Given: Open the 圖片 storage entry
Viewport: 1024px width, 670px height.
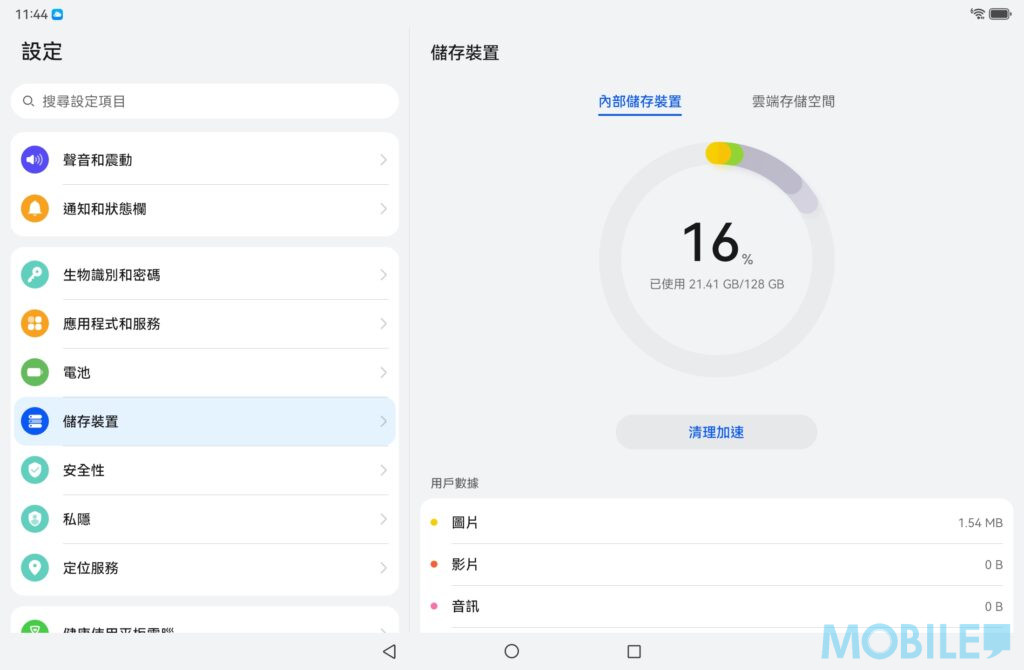Looking at the screenshot, I should coord(716,523).
